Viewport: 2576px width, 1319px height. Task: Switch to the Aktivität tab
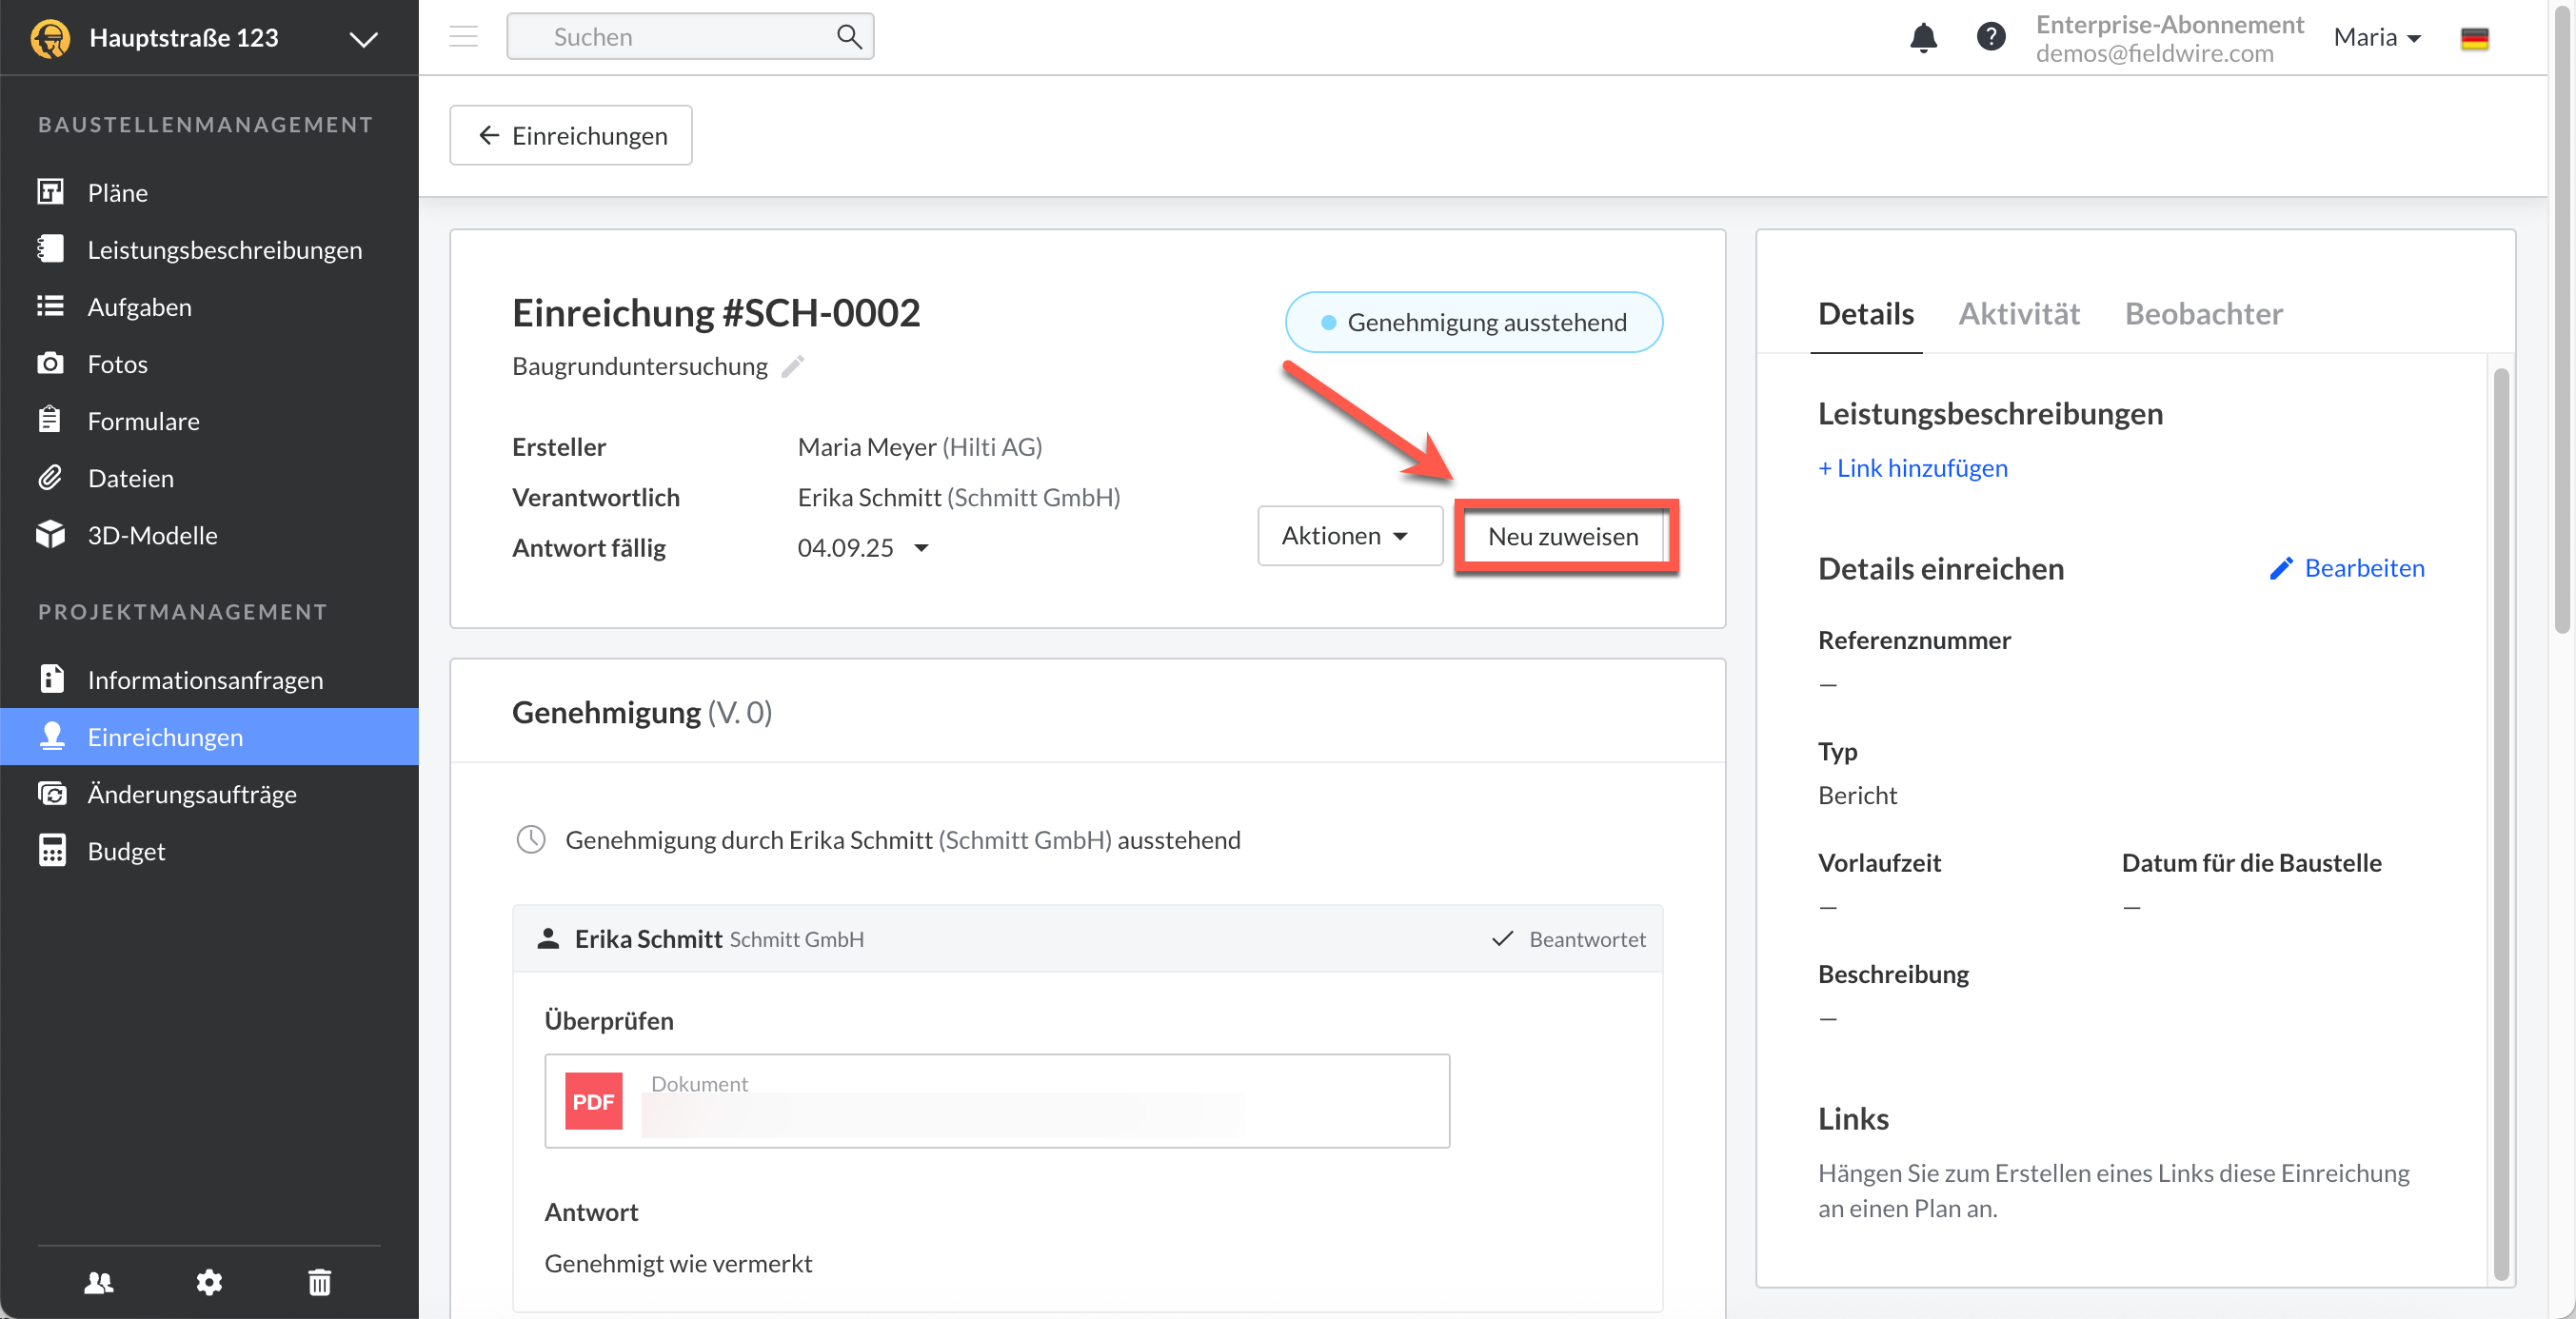[x=2018, y=314]
